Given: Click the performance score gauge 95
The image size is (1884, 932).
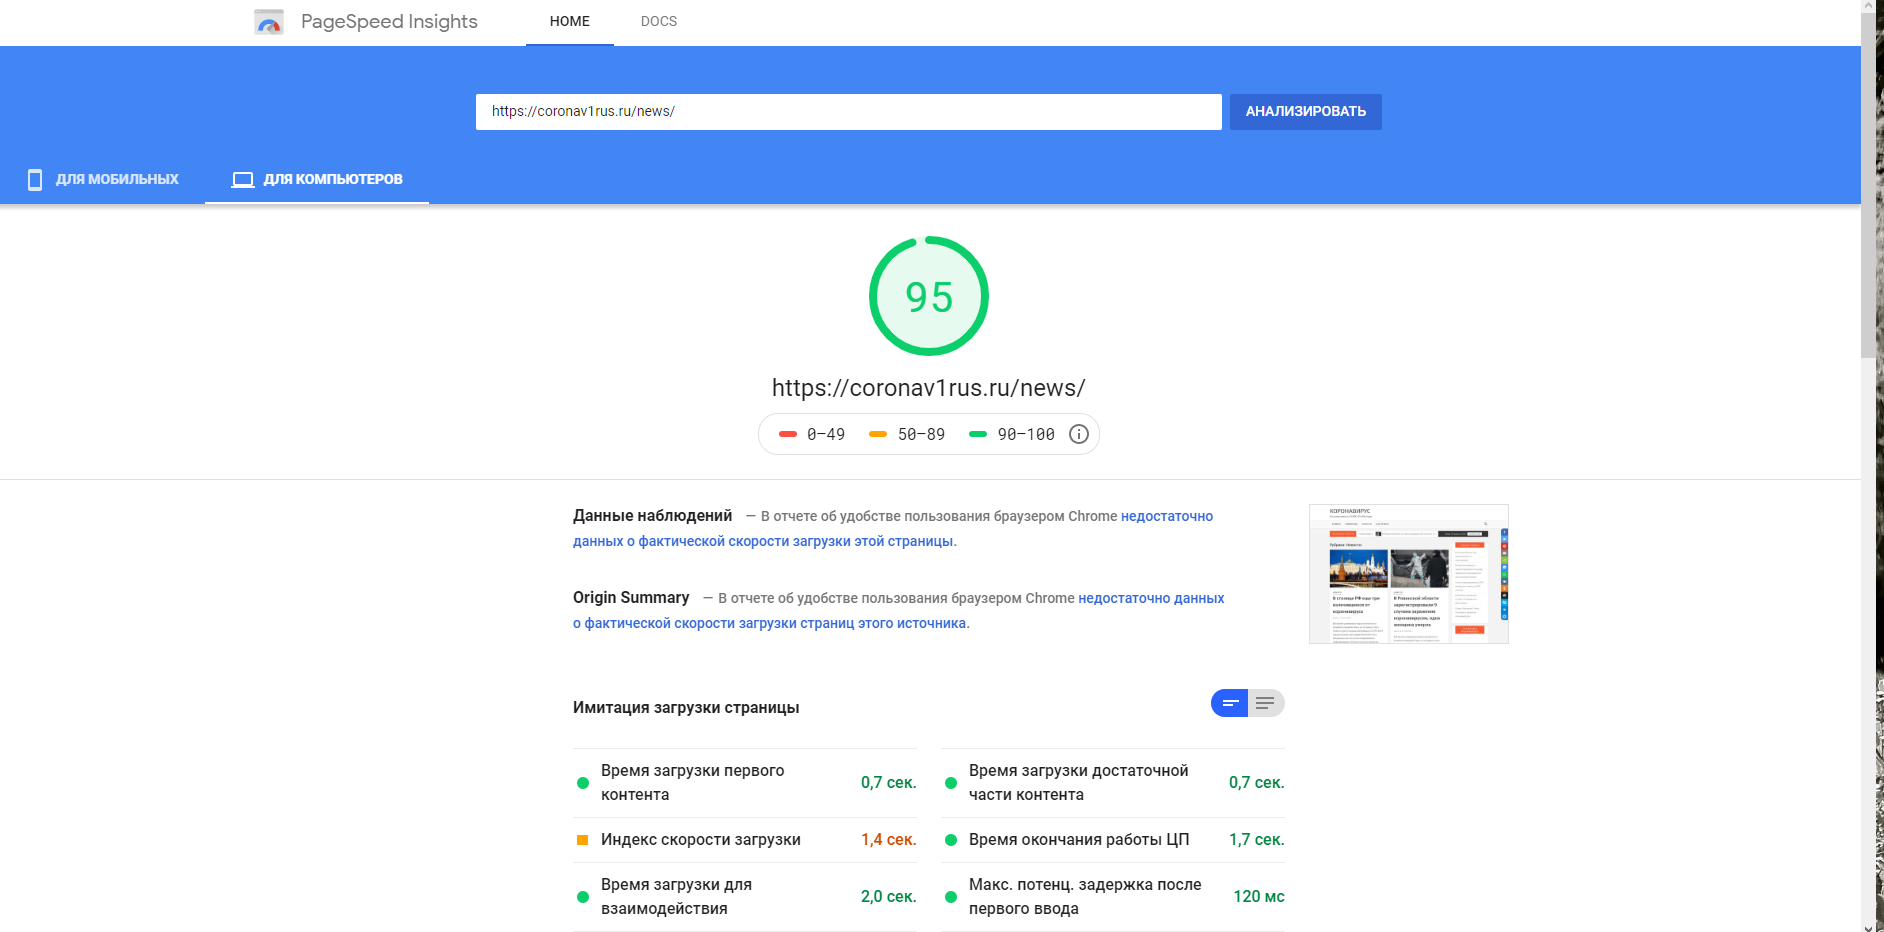Looking at the screenshot, I should click(x=929, y=296).
